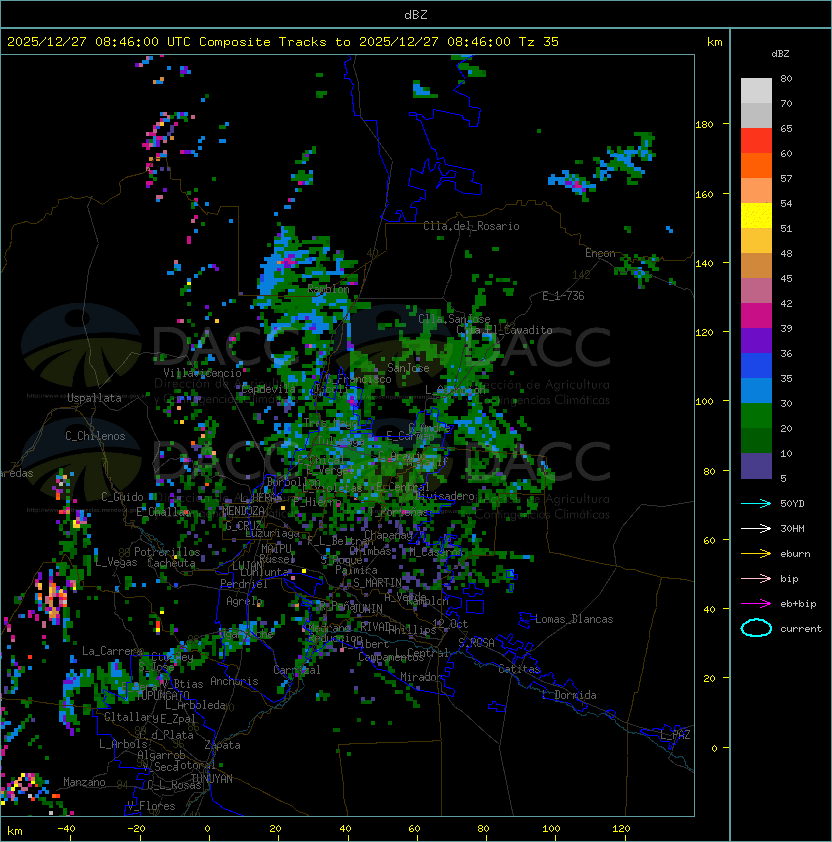Click the white 30HM arrow icon
The width and height of the screenshot is (832, 842).
point(756,529)
